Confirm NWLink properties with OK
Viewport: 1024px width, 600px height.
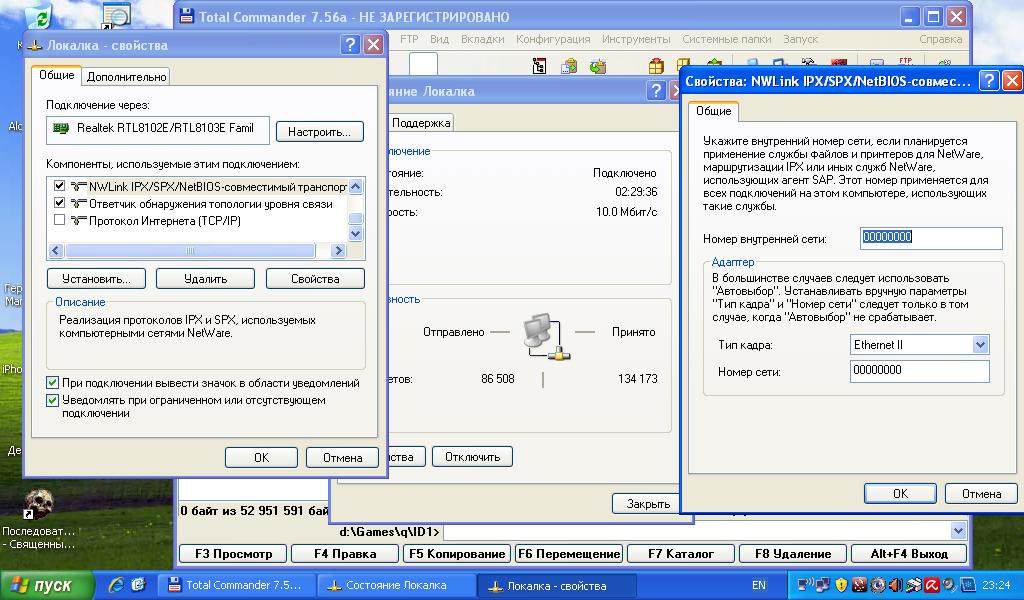pos(900,494)
